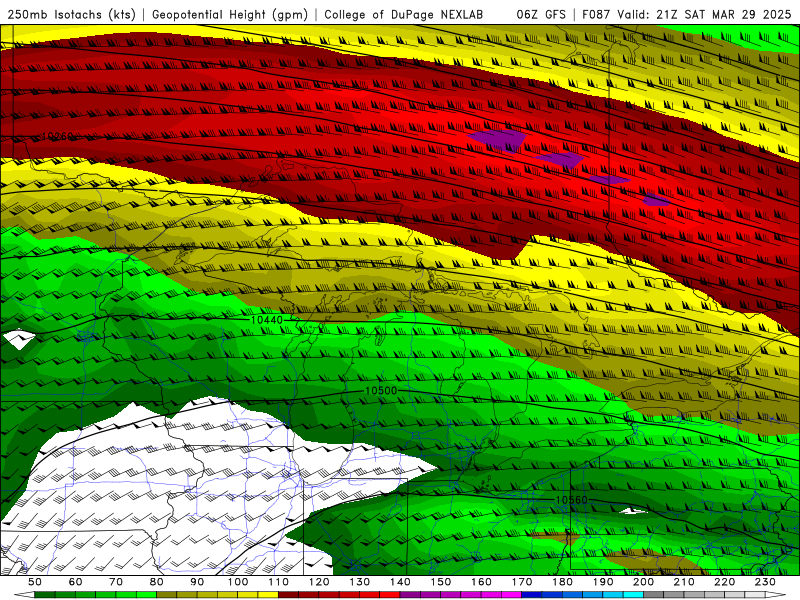Image resolution: width=800 pixels, height=600 pixels.
Task: Click the 60 value on color scale
Action: (75, 582)
